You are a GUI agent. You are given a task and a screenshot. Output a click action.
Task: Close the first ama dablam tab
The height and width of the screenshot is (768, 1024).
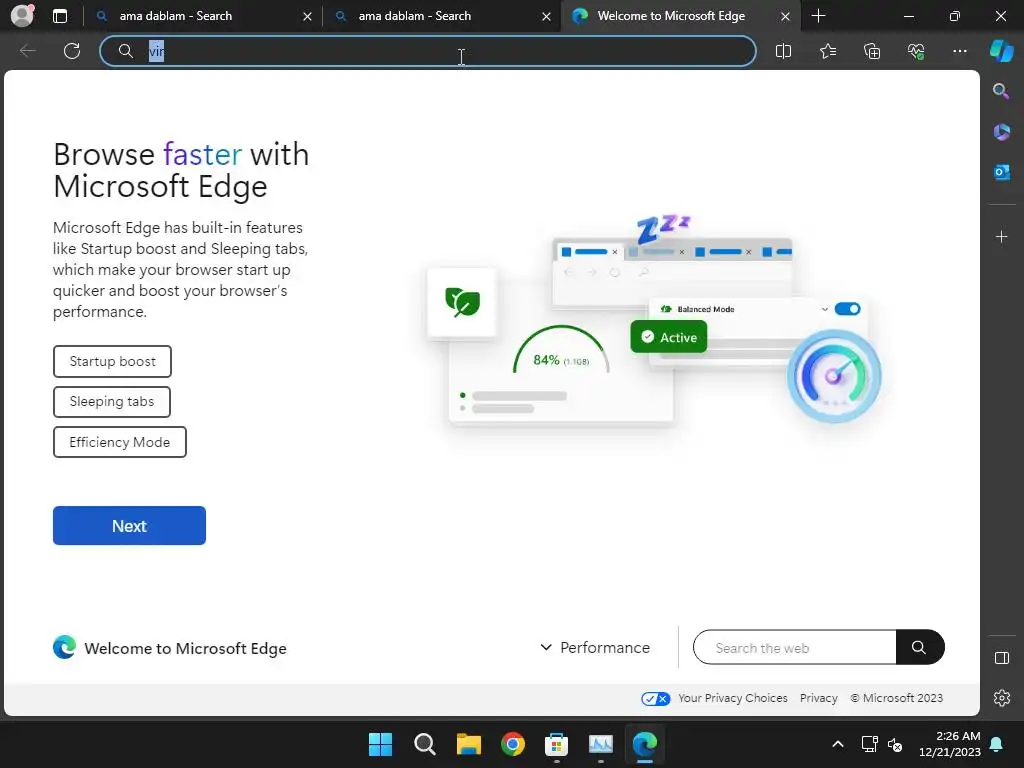tap(308, 16)
